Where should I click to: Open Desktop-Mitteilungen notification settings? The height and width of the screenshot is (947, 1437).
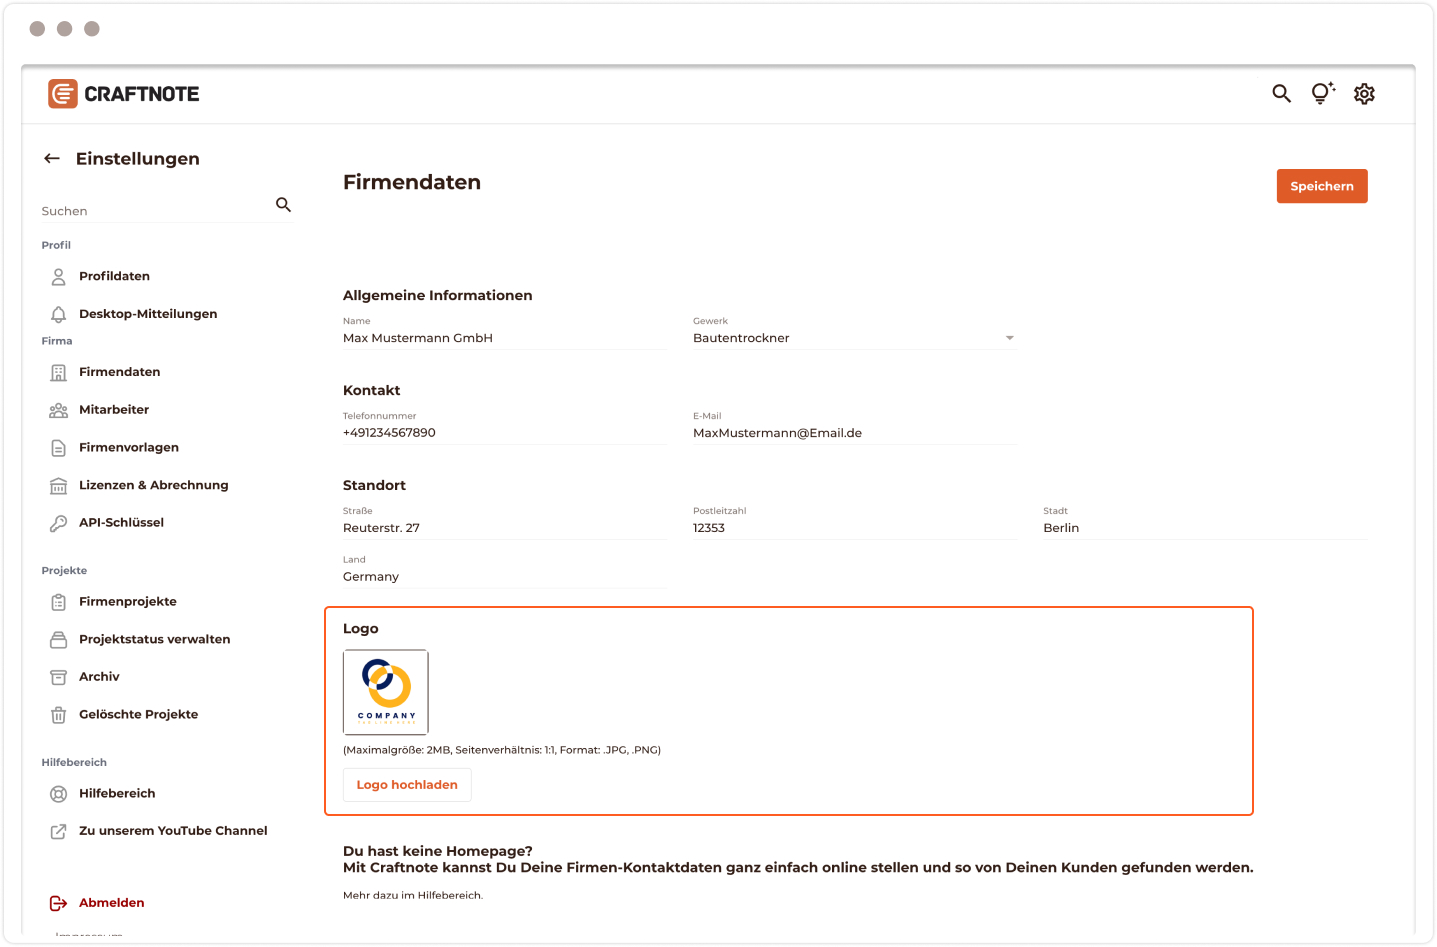click(147, 314)
